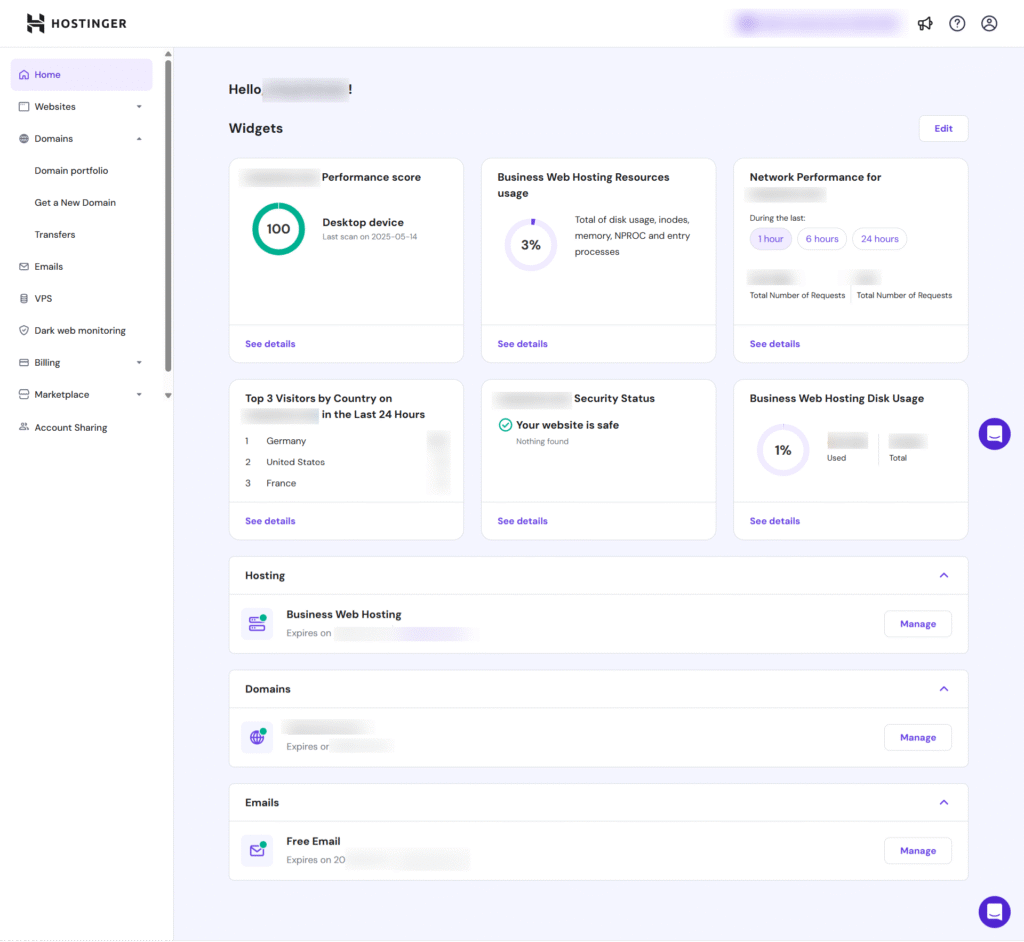Open the lower chat bubble button
Viewport: 1024px width, 942px height.
tap(994, 911)
